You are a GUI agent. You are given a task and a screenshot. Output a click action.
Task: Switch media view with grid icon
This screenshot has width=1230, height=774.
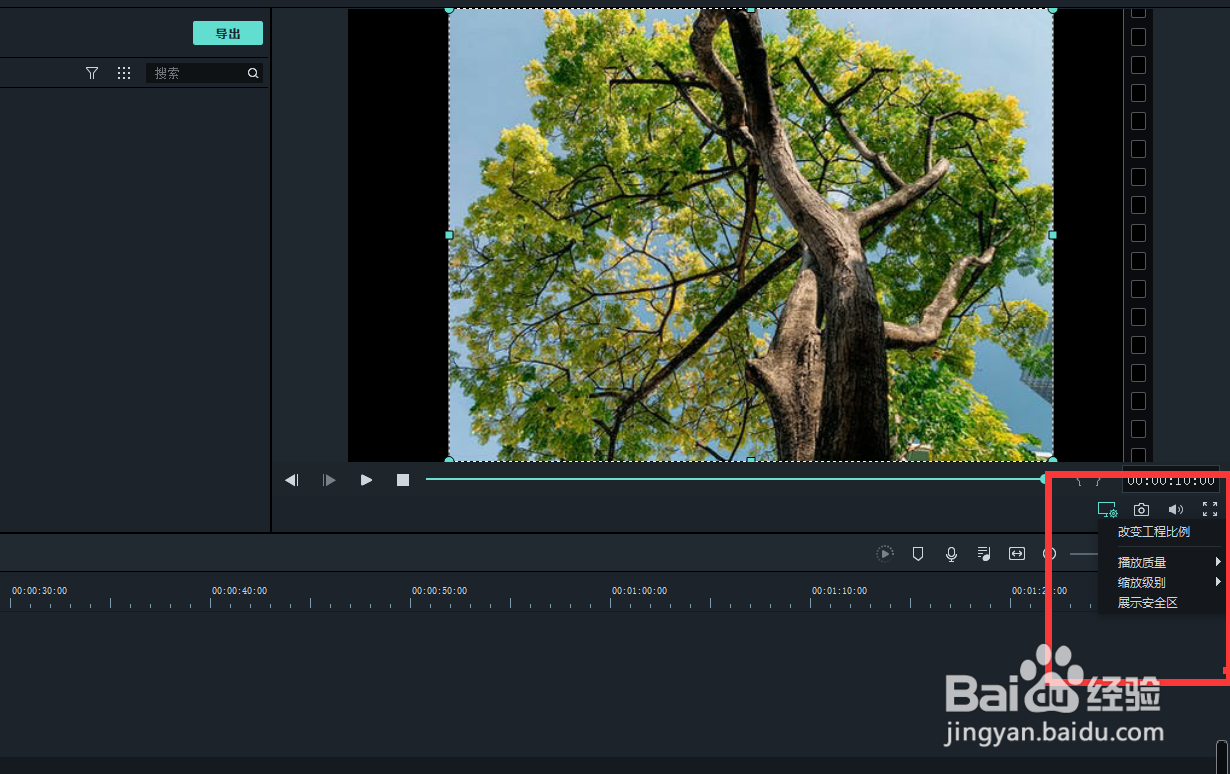point(124,73)
